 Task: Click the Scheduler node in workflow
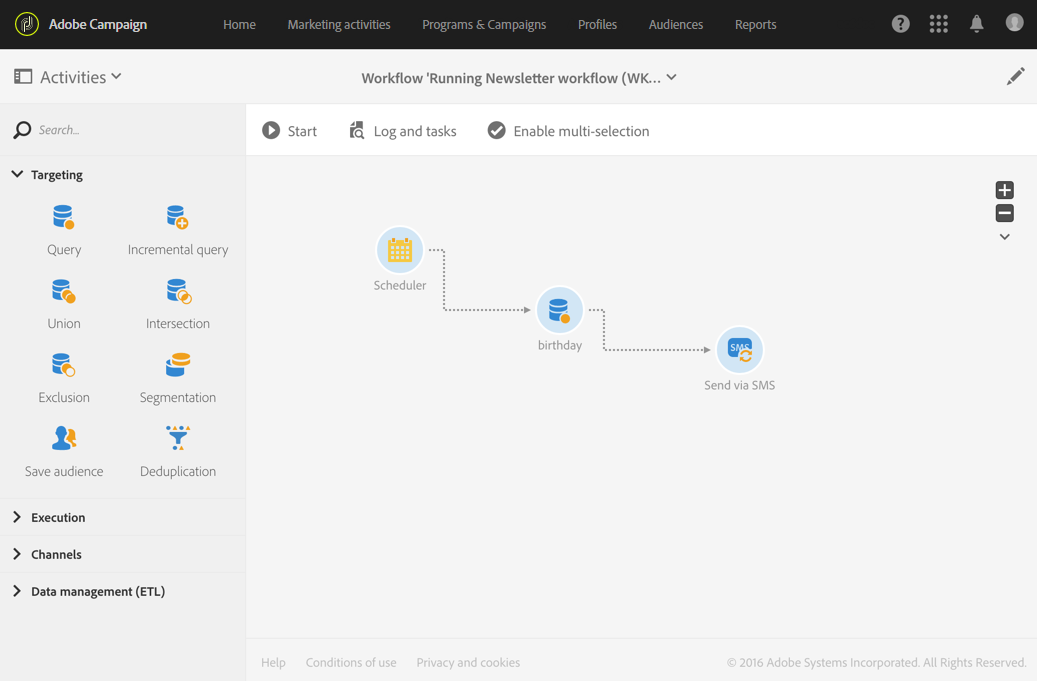pyautogui.click(x=400, y=251)
